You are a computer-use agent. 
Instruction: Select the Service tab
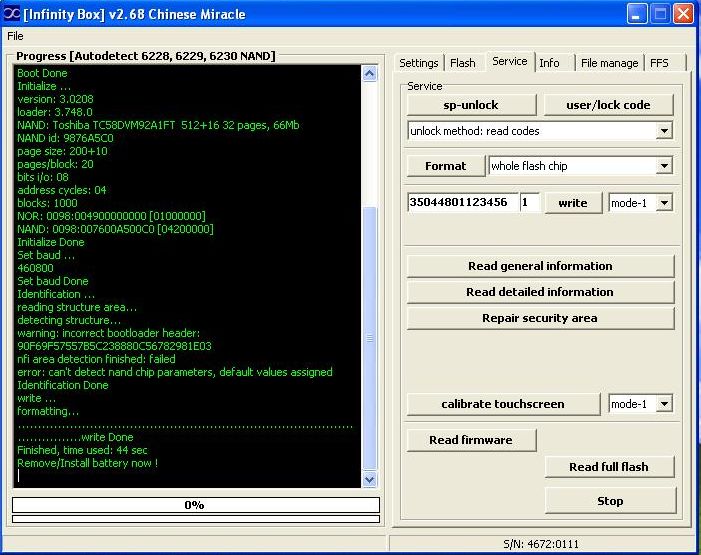click(x=510, y=61)
